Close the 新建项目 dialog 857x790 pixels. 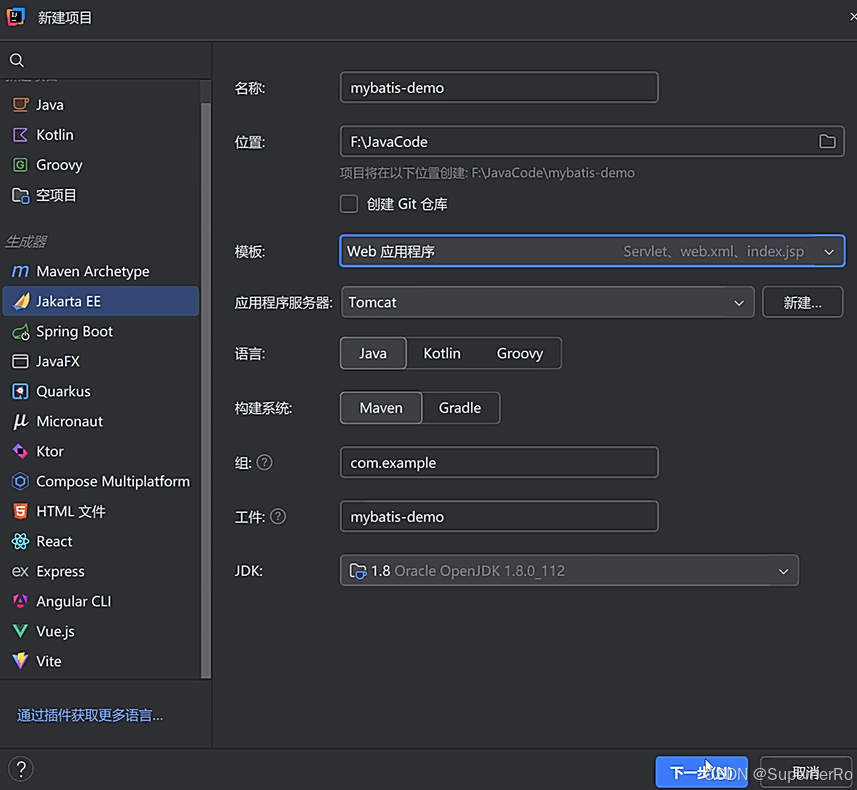tap(853, 17)
